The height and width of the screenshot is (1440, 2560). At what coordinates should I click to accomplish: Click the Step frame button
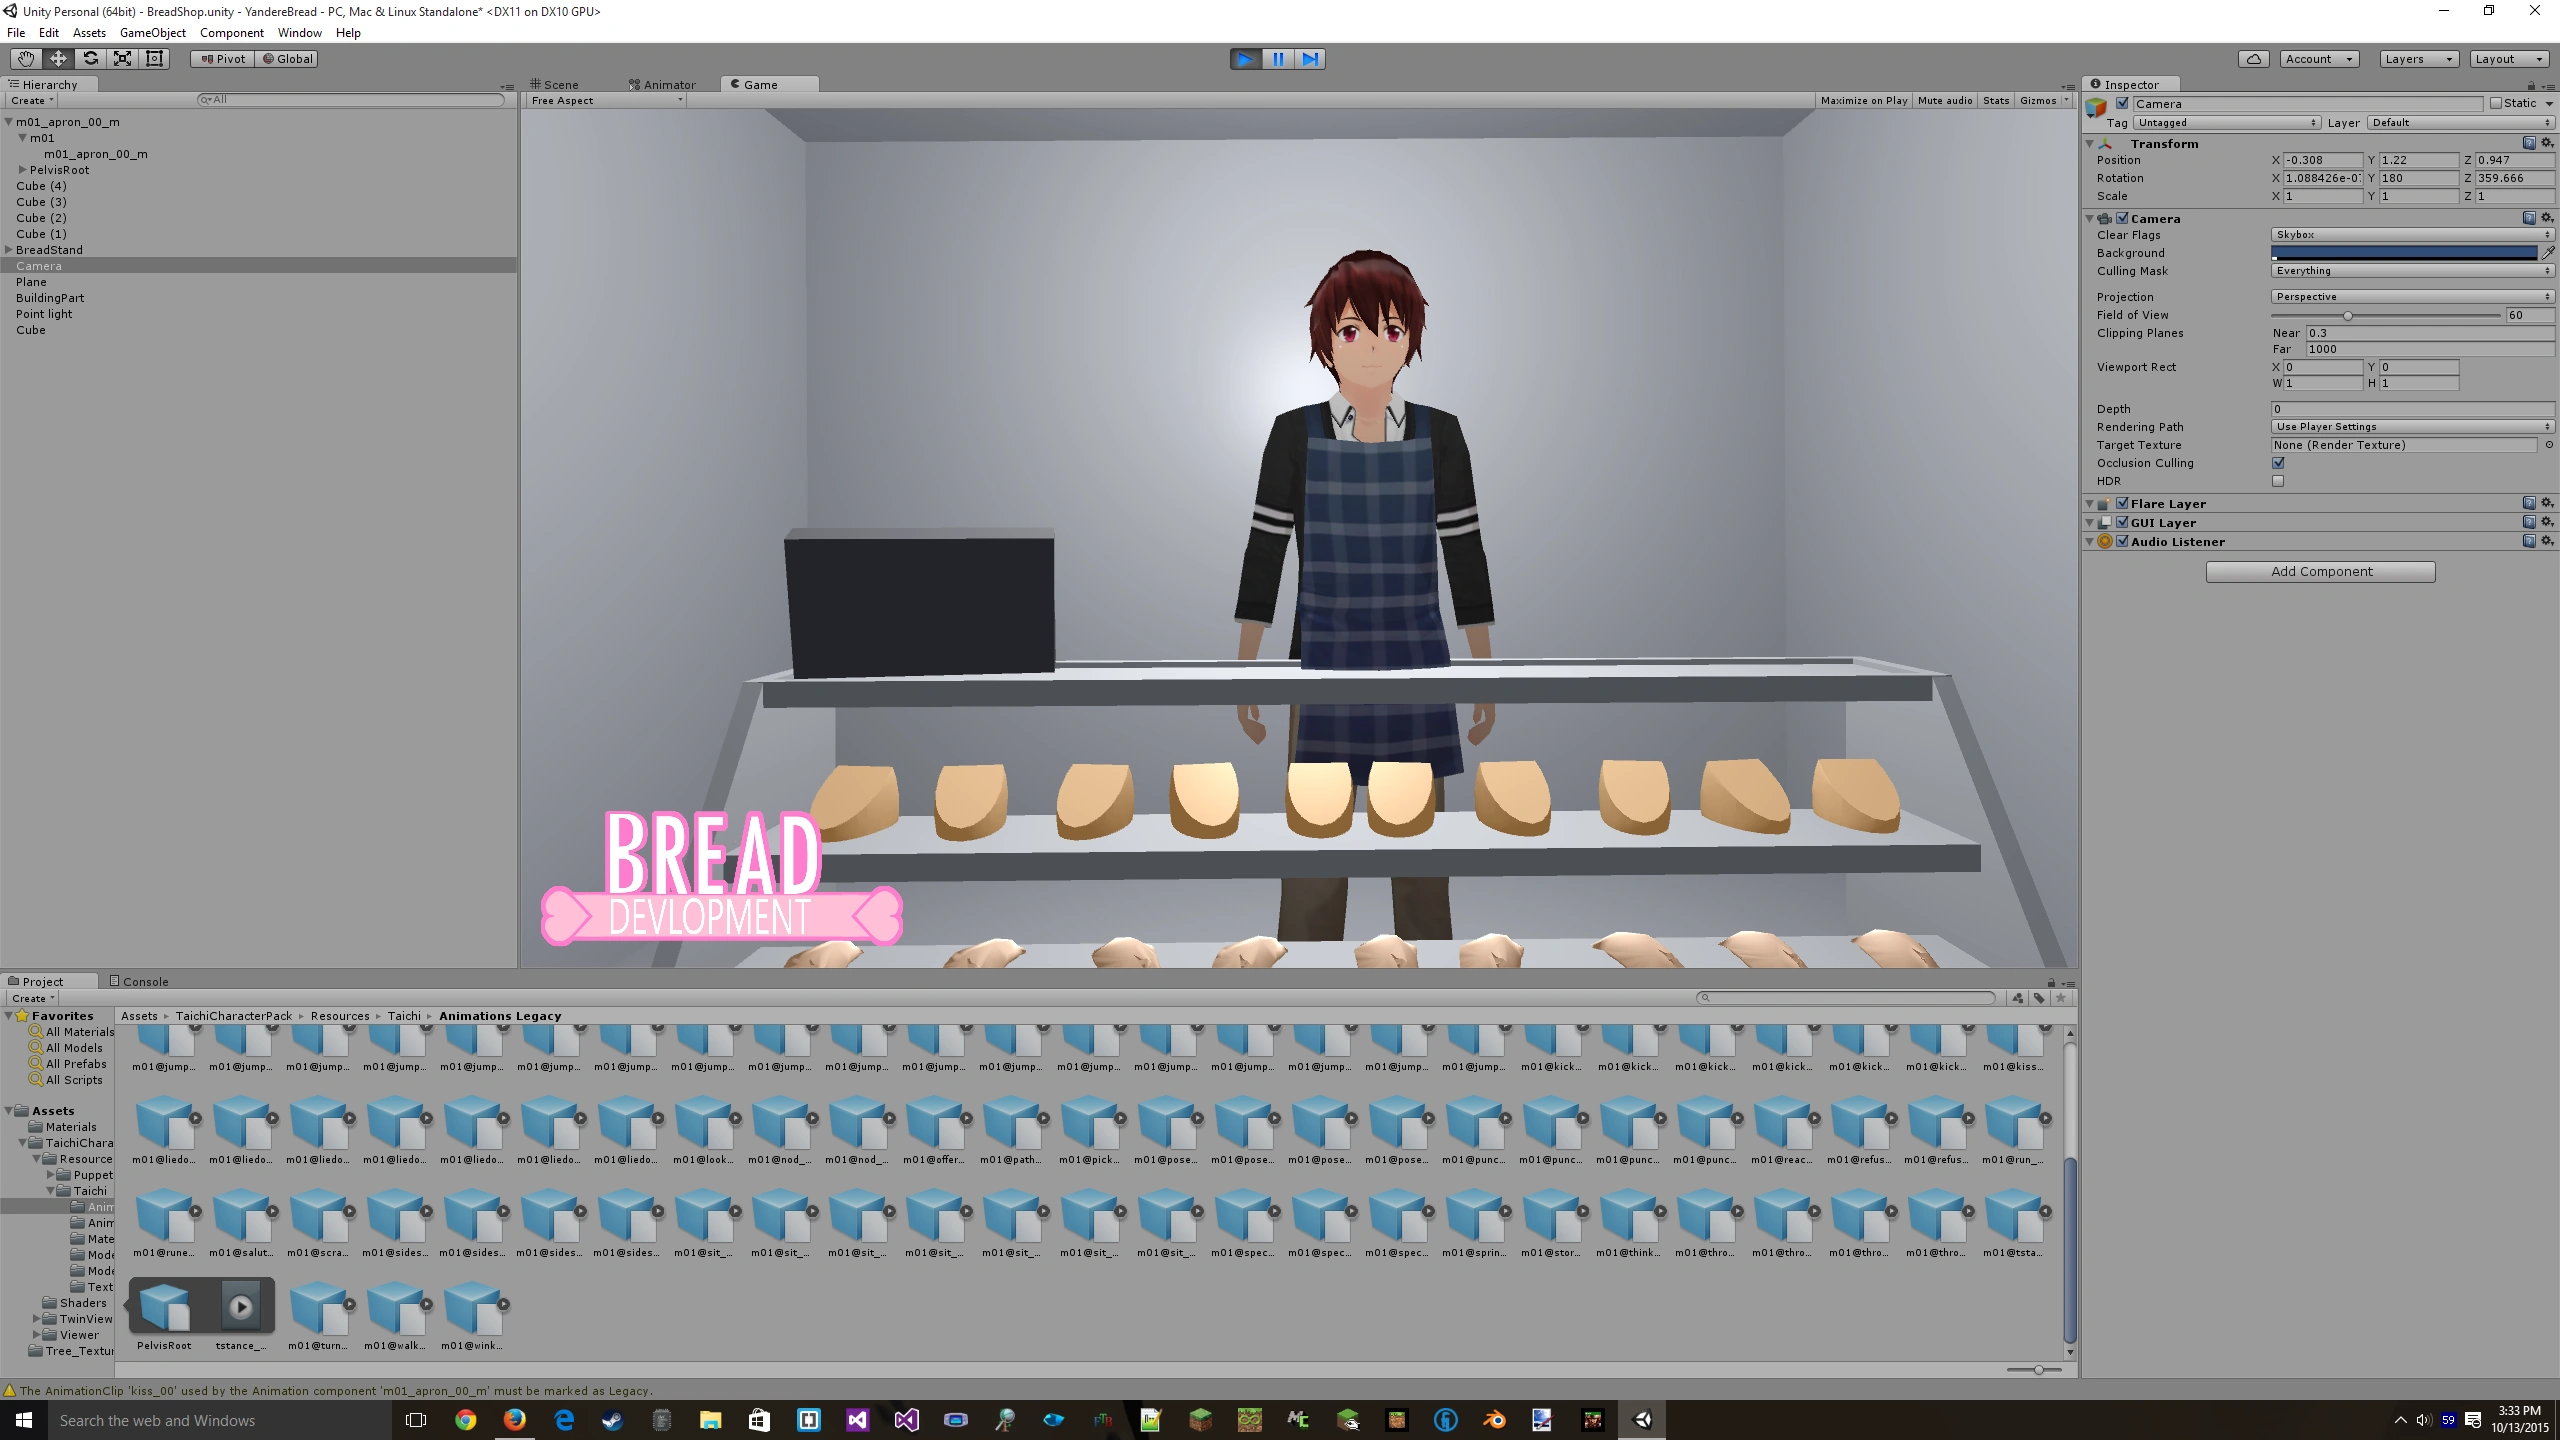coord(1310,59)
